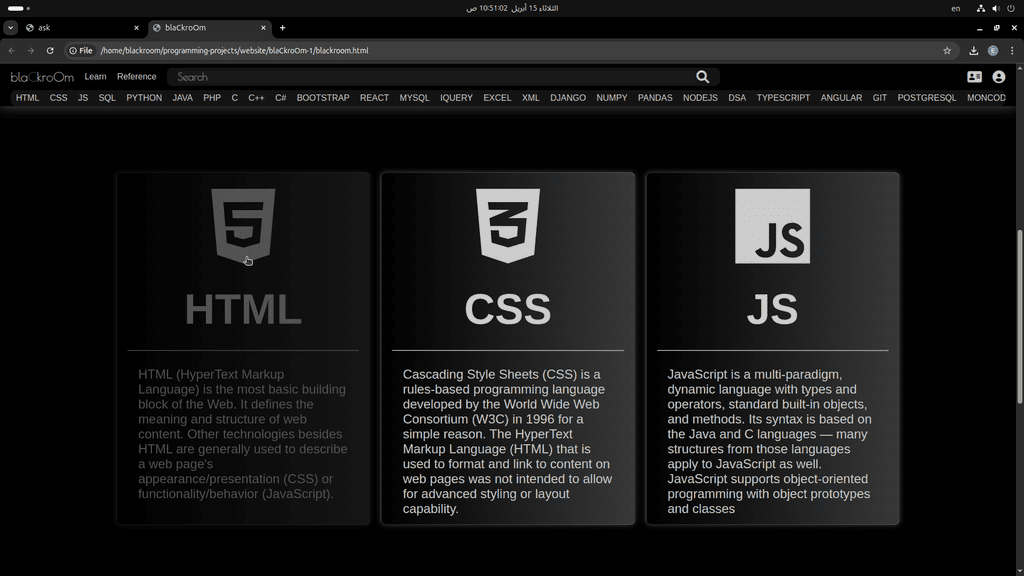The image size is (1024, 576).
Task: Close the ask tab
Action: click(x=136, y=27)
